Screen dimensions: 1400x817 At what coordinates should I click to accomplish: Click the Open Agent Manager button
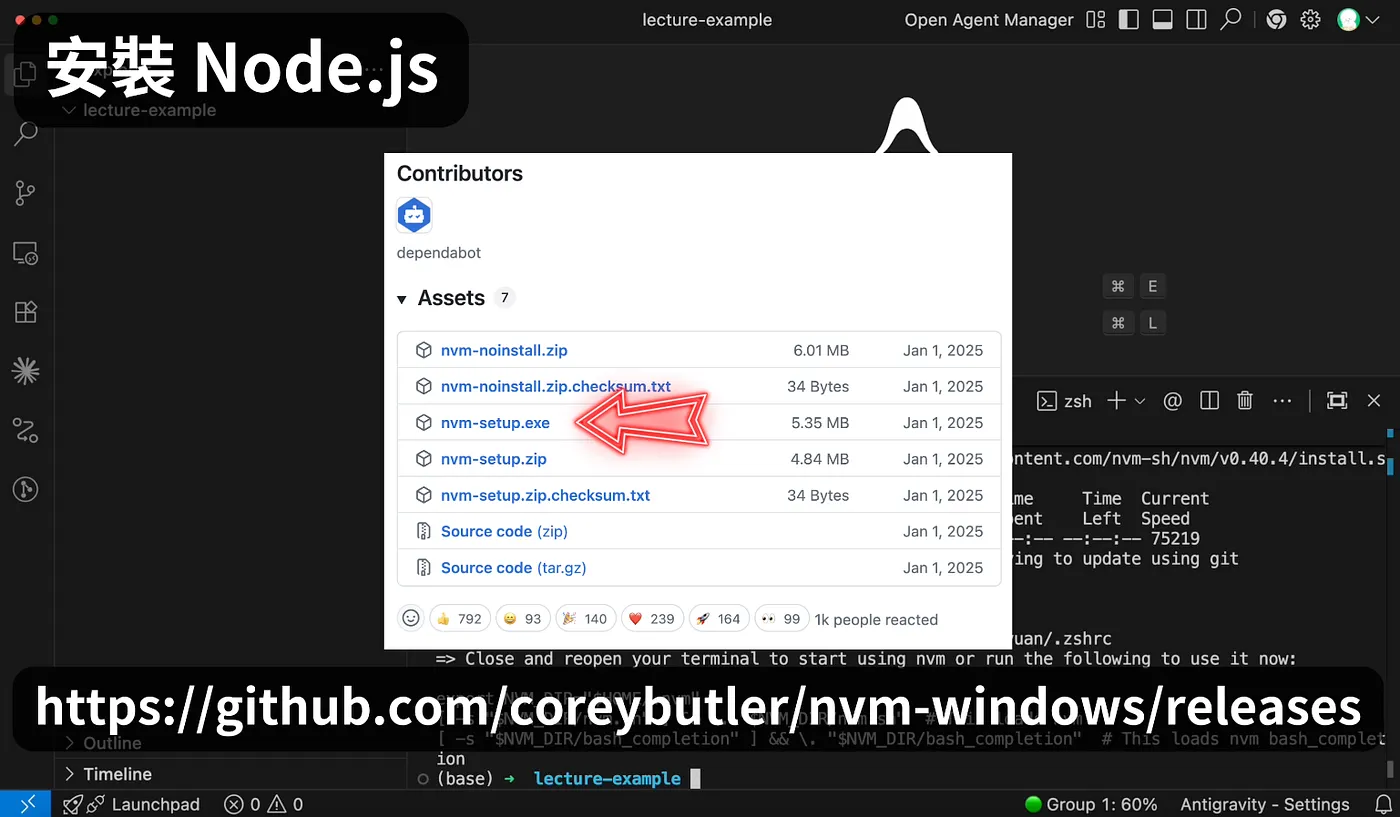(x=989, y=20)
